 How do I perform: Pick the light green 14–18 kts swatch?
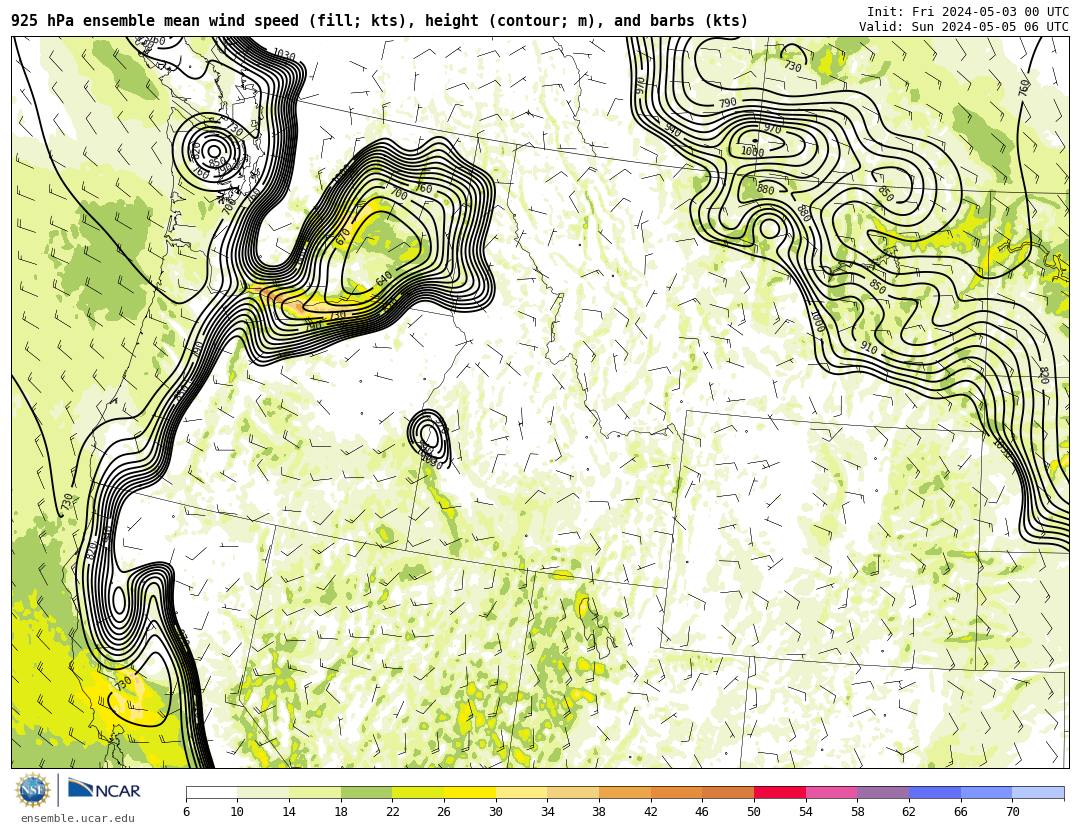tap(315, 792)
